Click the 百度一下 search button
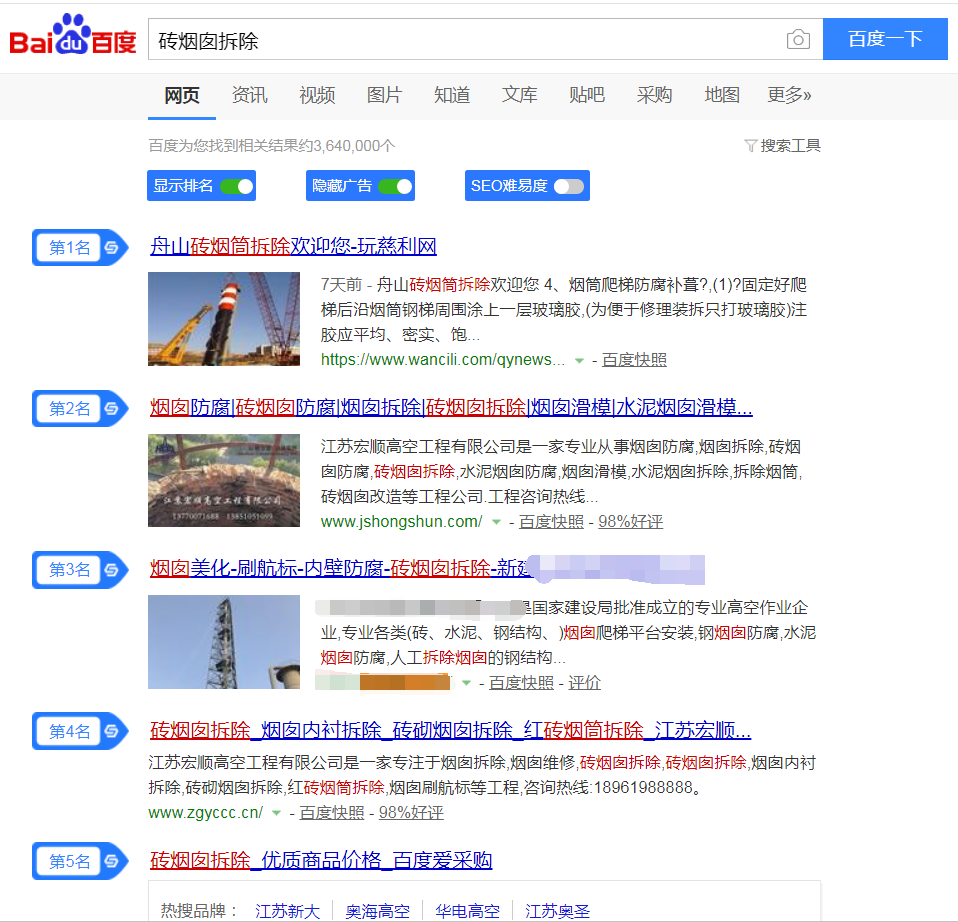 point(885,39)
